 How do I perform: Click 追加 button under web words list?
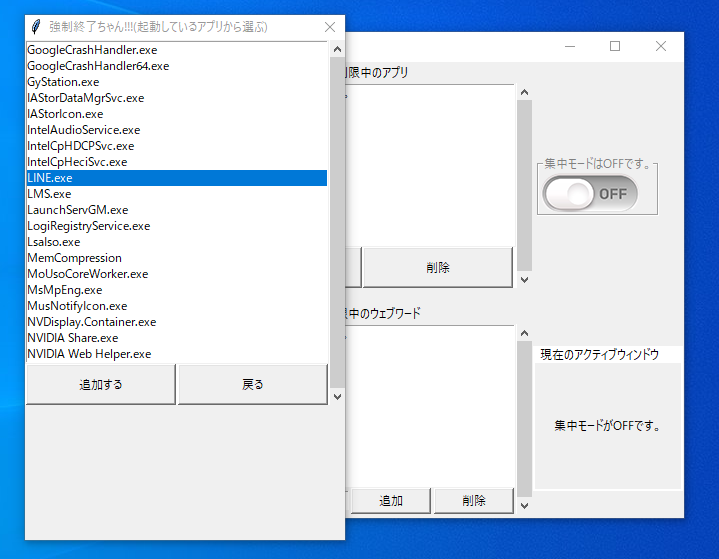391,501
